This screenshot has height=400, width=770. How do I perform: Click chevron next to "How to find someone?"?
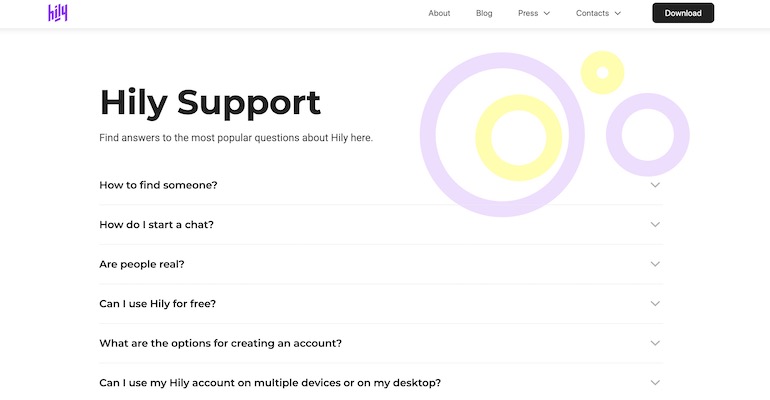click(x=655, y=185)
